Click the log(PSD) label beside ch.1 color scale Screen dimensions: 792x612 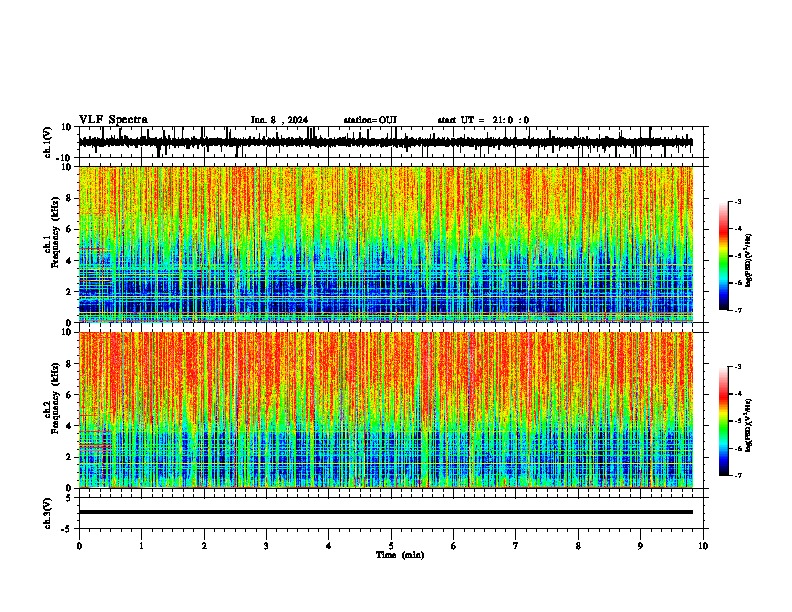coord(749,260)
